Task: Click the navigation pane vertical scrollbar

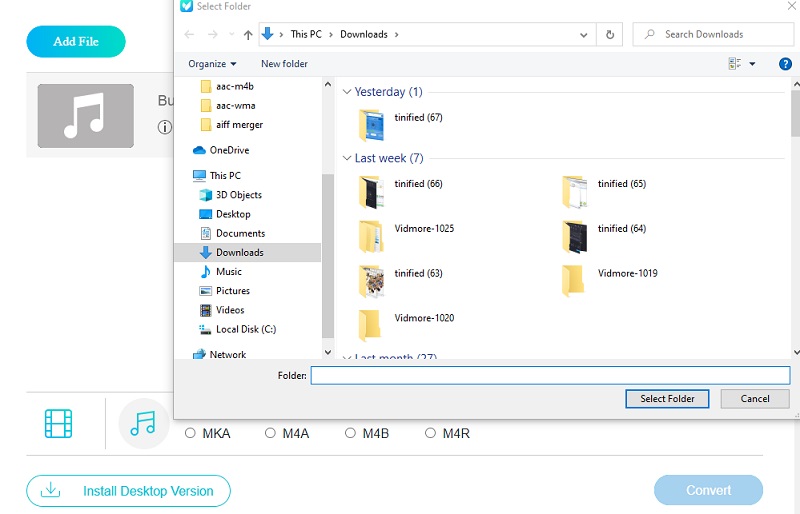Action: pyautogui.click(x=327, y=250)
